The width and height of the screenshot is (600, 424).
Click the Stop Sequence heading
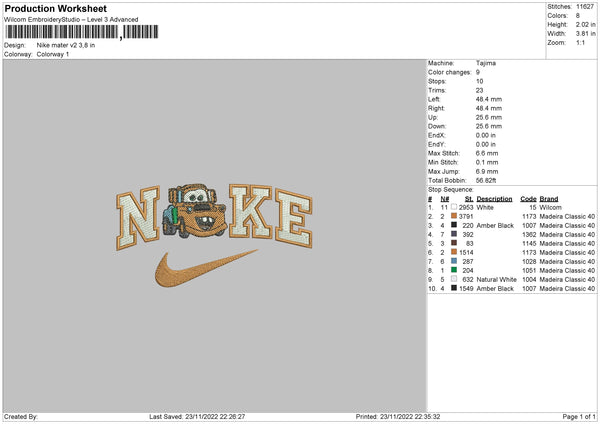pyautogui.click(x=451, y=189)
